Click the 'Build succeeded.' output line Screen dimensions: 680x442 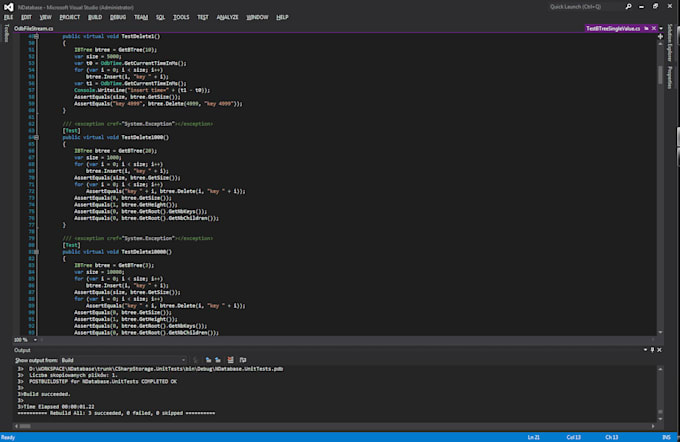[x=44, y=394]
